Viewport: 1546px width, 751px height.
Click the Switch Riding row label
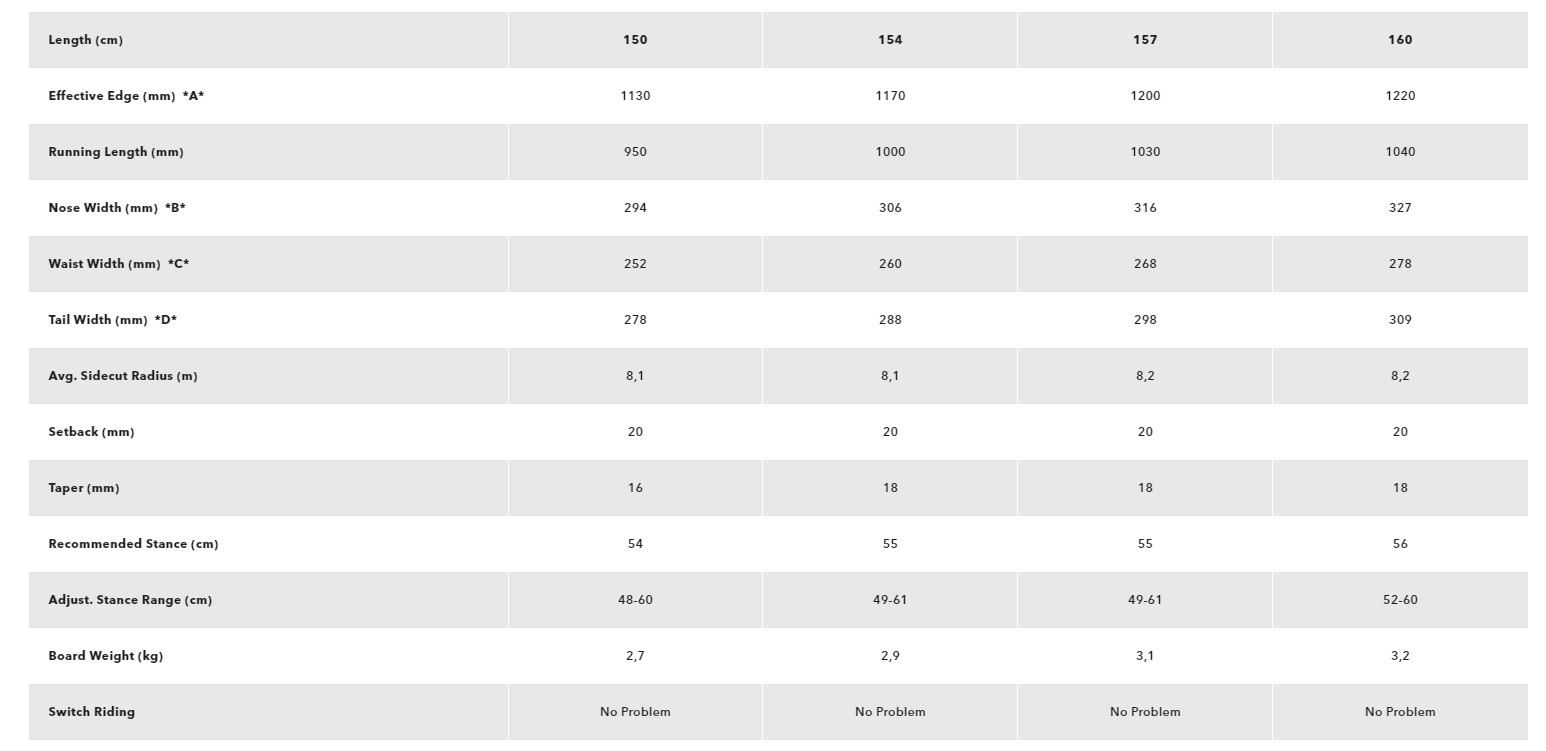coord(91,712)
